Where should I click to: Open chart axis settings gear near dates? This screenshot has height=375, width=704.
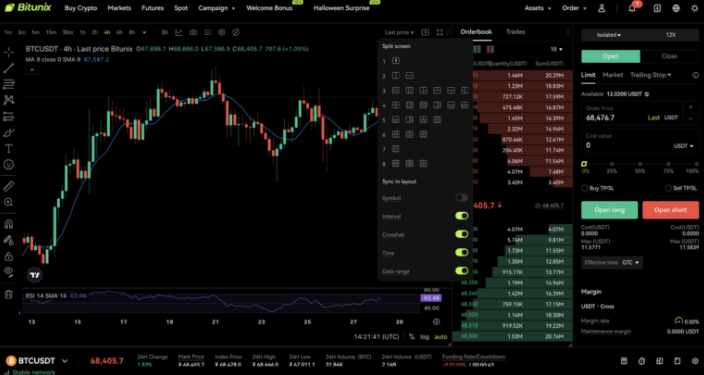pos(436,322)
